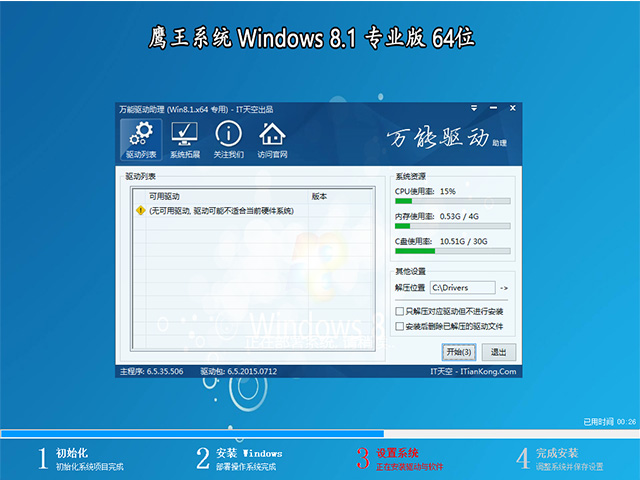Image resolution: width=640 pixels, height=480 pixels.
Task: Click the 已用时间 00:26 timer text
Action: tap(609, 422)
